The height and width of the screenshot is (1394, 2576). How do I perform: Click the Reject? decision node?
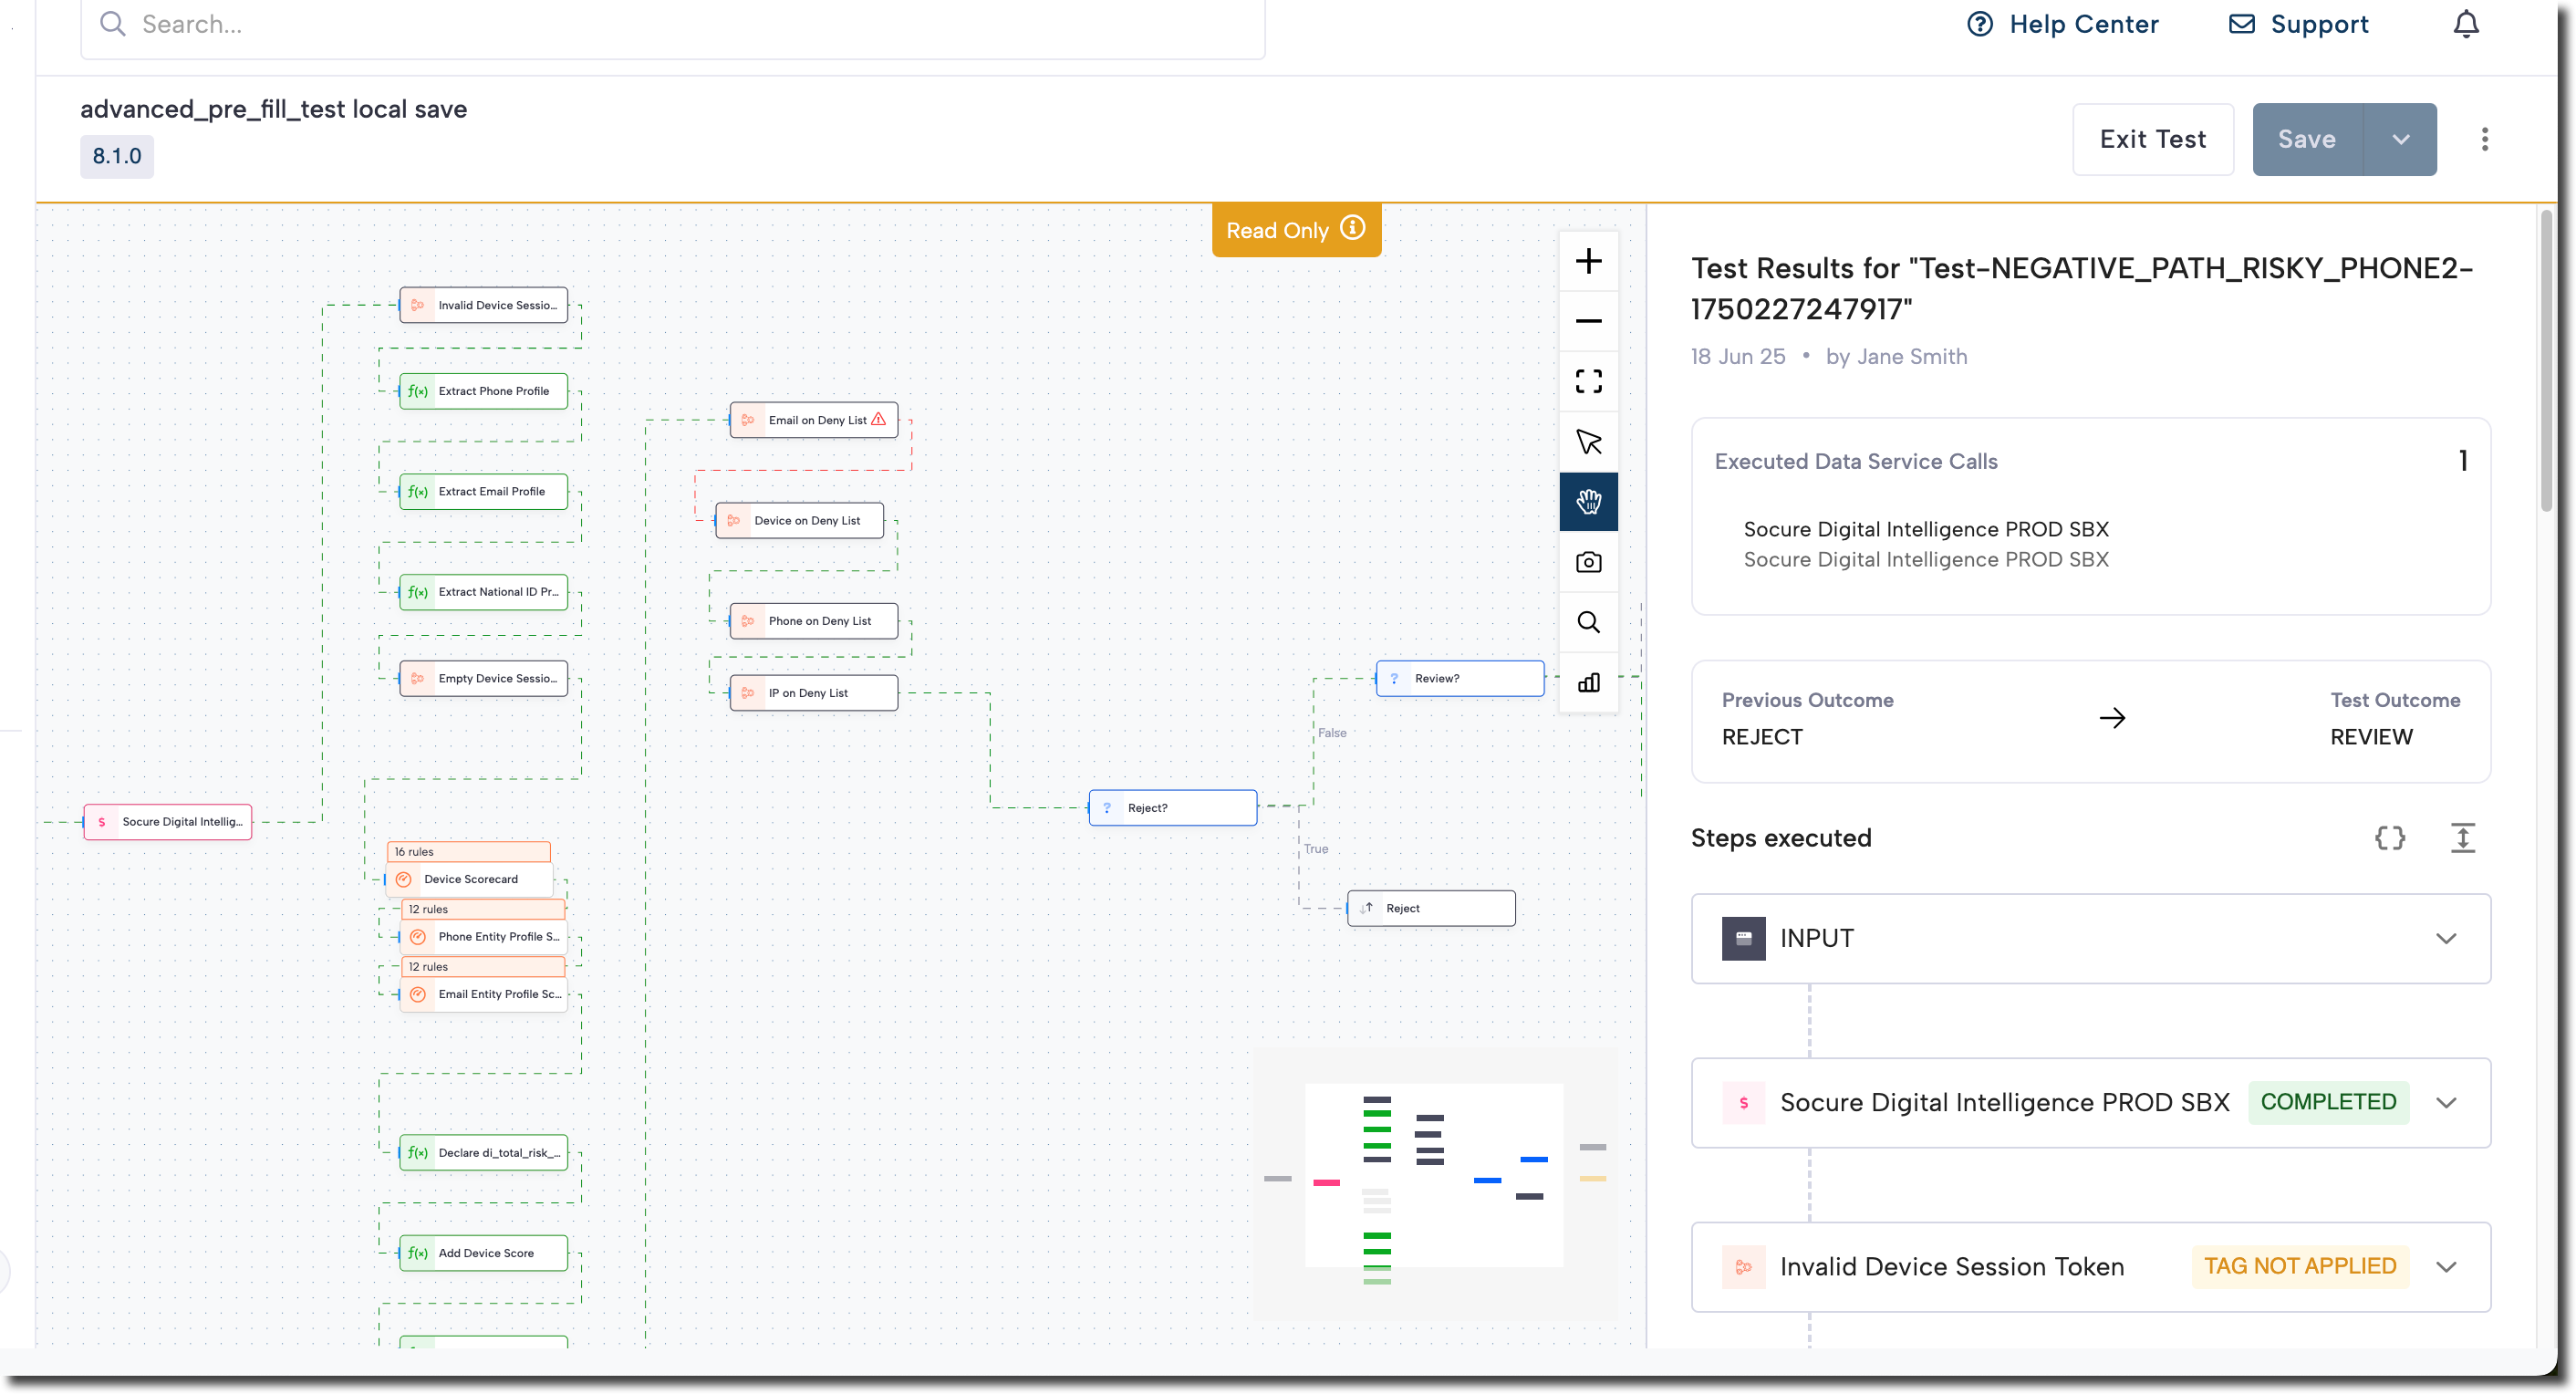coord(1172,807)
